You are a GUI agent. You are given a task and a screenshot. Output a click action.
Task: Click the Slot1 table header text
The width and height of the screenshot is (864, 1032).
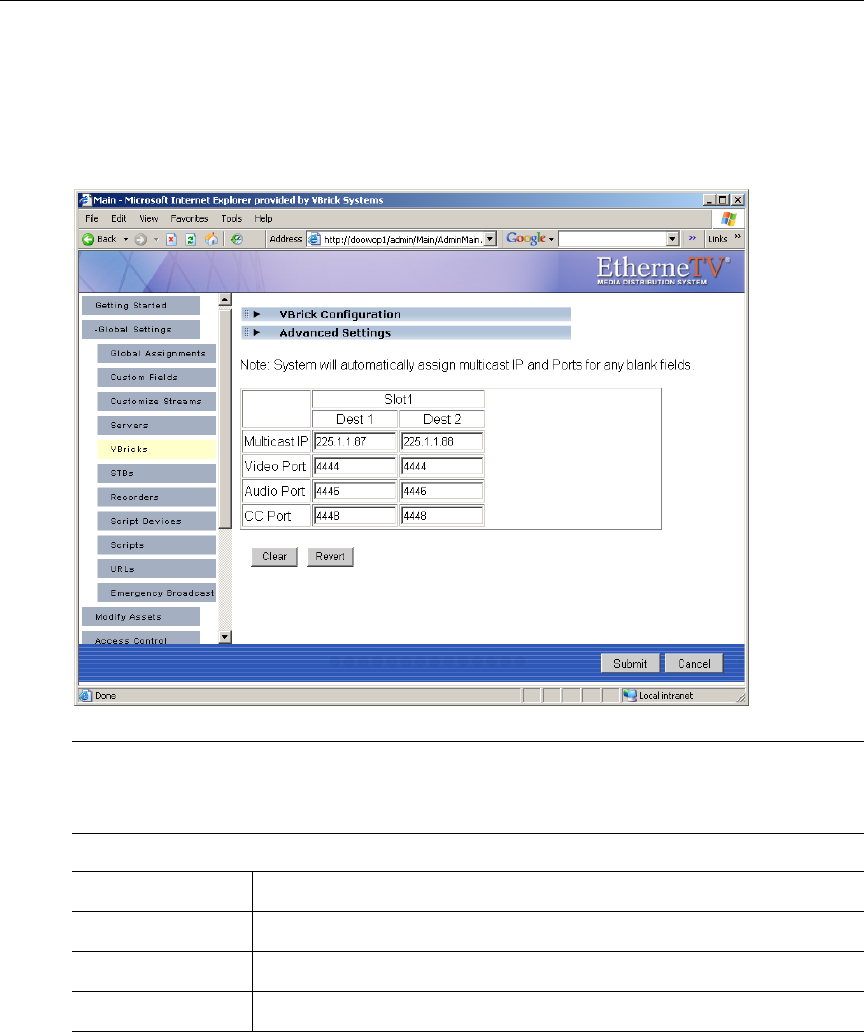pos(398,400)
